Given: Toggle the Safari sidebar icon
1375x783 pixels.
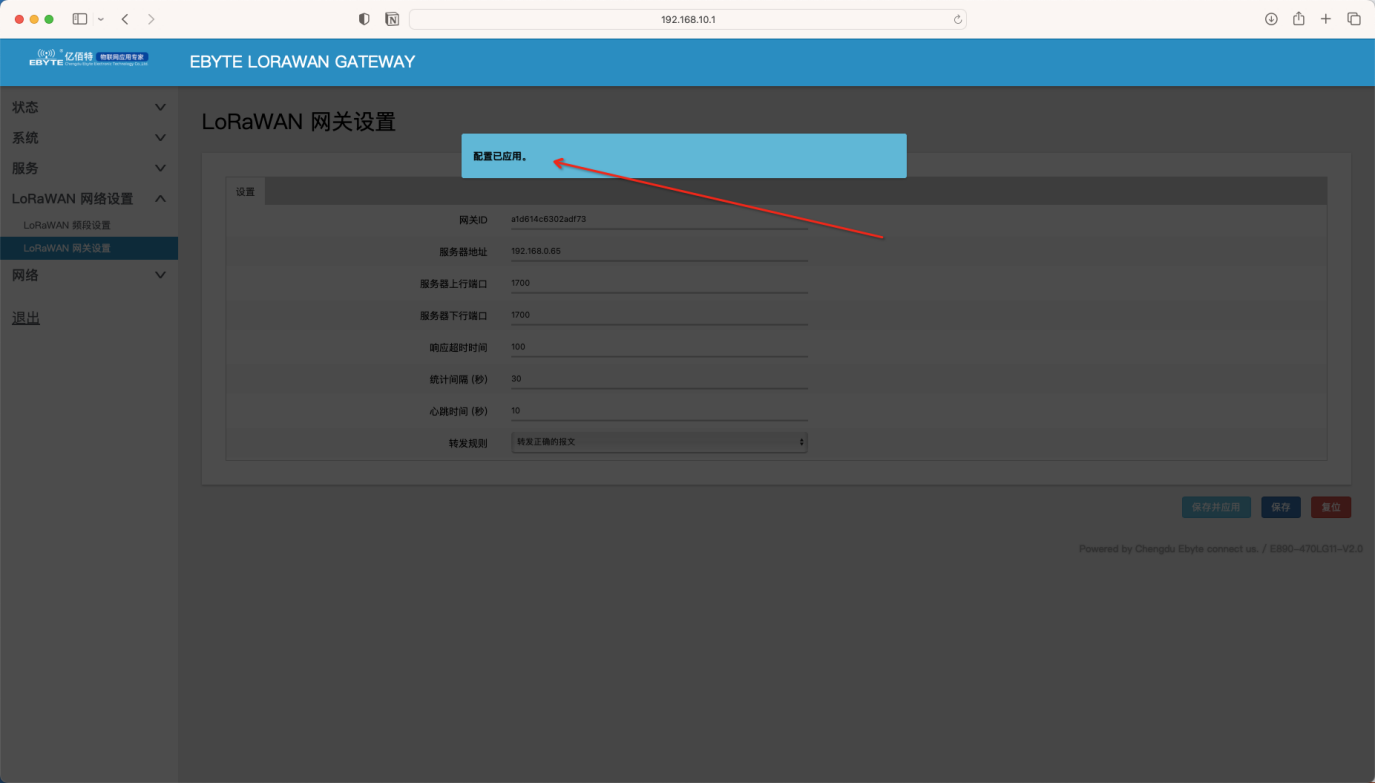Looking at the screenshot, I should 79,18.
